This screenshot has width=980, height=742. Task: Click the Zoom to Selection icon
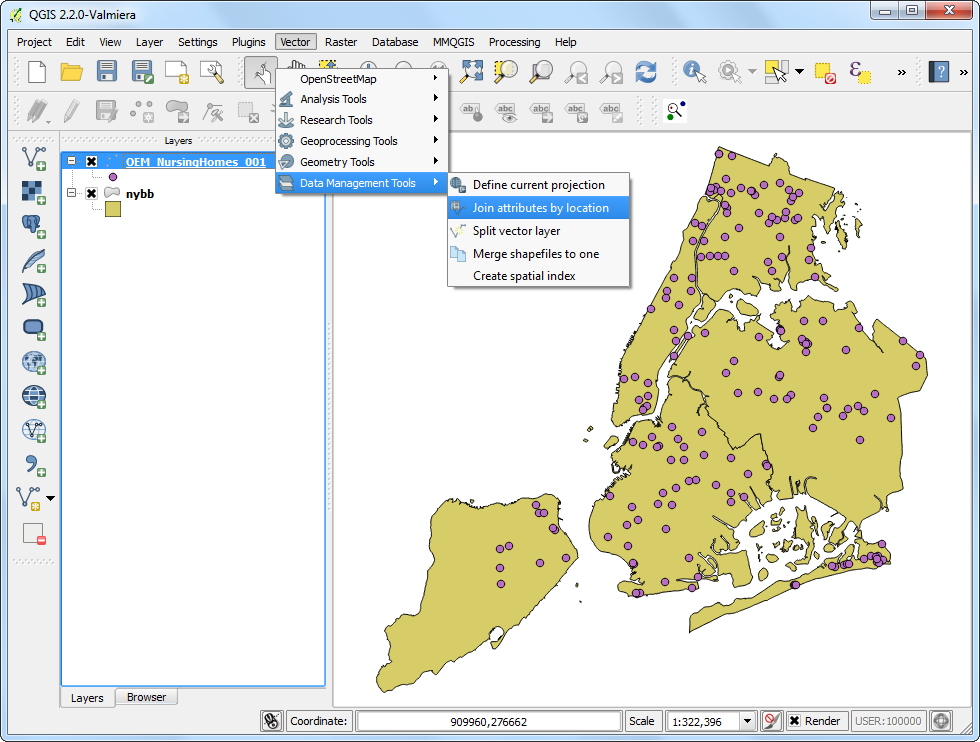click(506, 72)
